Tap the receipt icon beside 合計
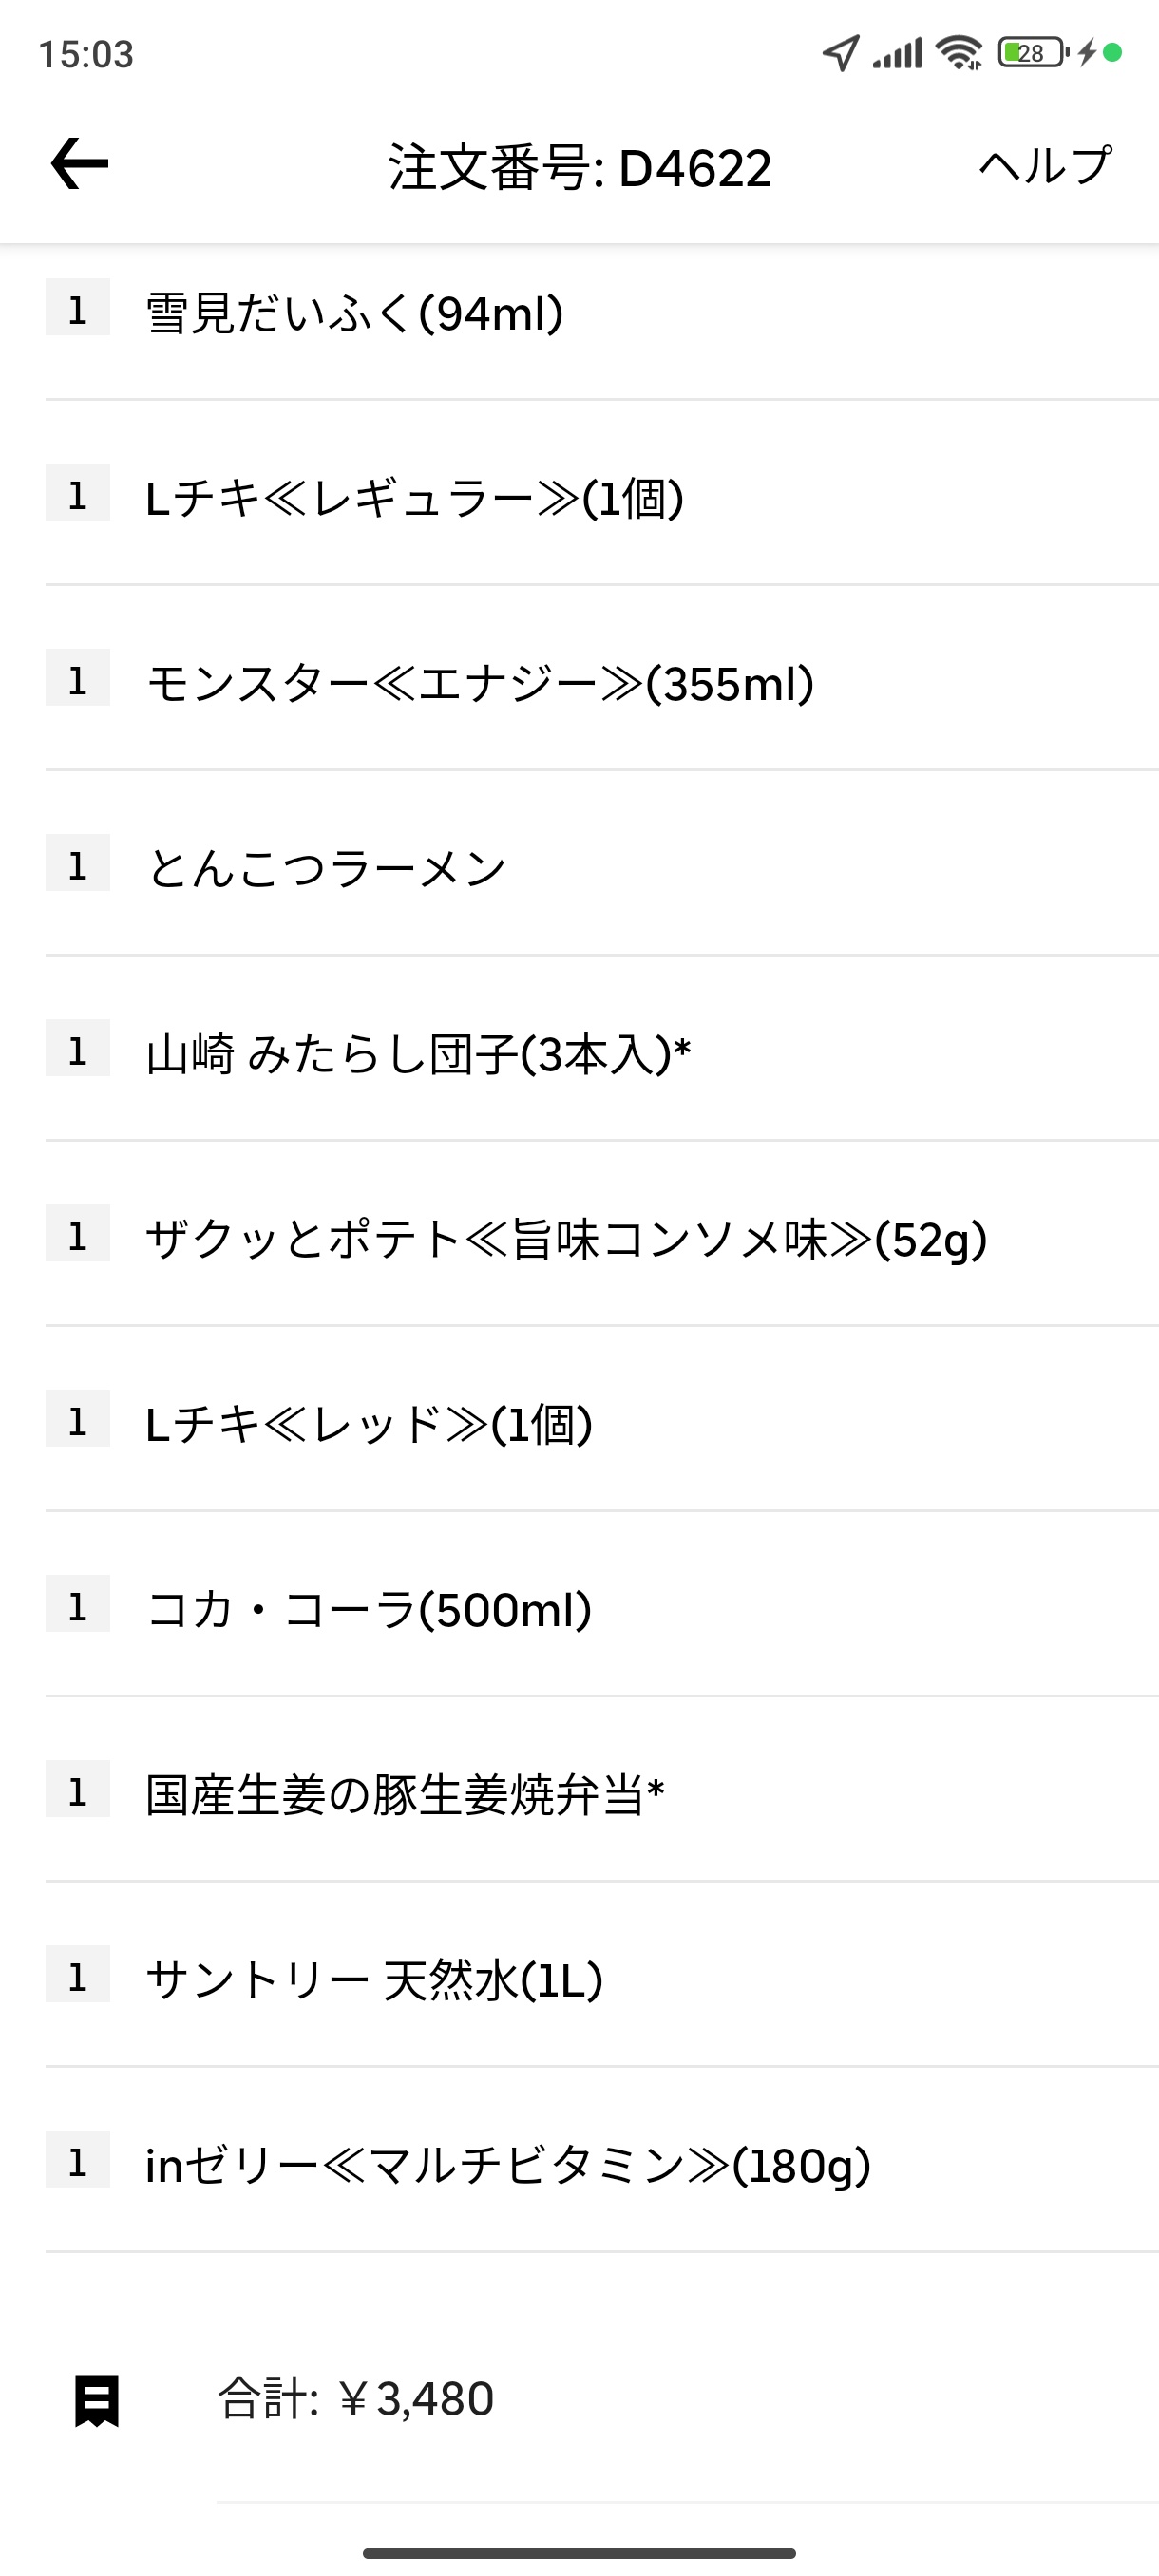1159x2576 pixels. click(97, 2400)
